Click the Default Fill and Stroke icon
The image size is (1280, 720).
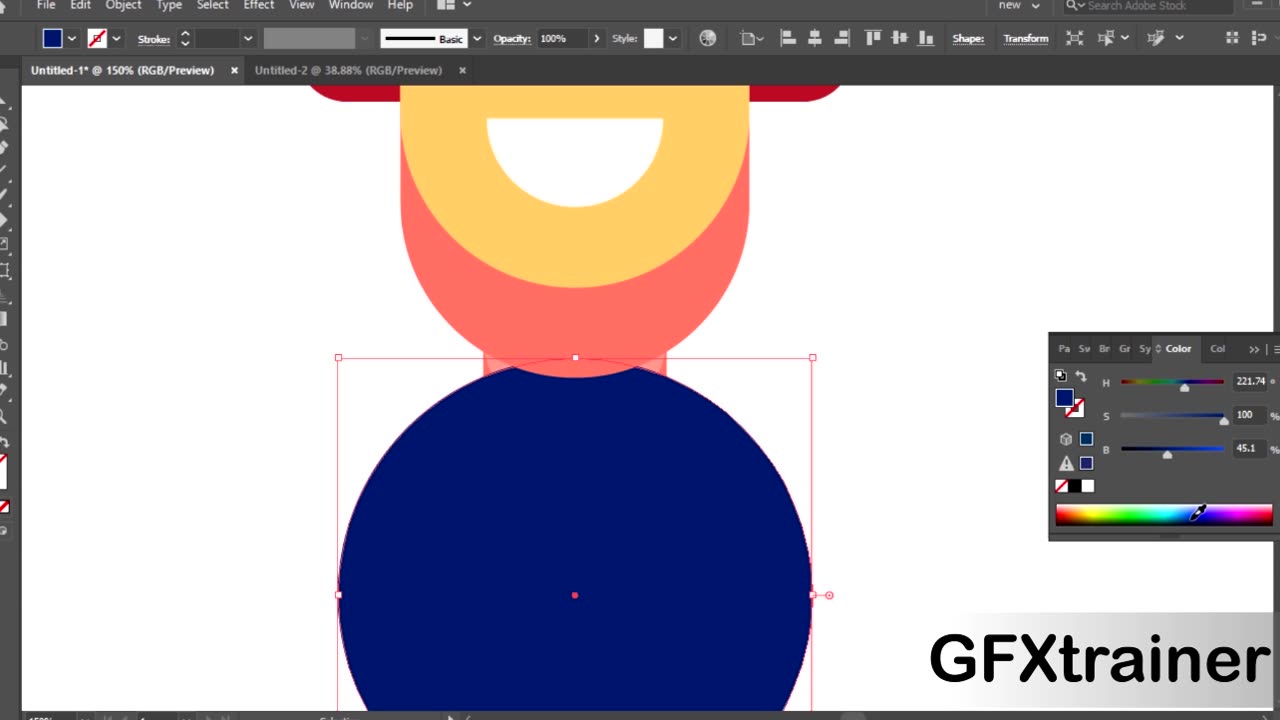tap(1060, 376)
